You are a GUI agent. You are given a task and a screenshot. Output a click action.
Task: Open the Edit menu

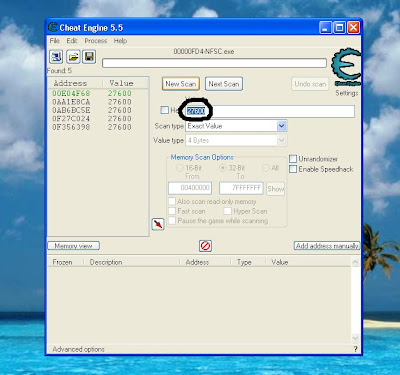(x=72, y=41)
